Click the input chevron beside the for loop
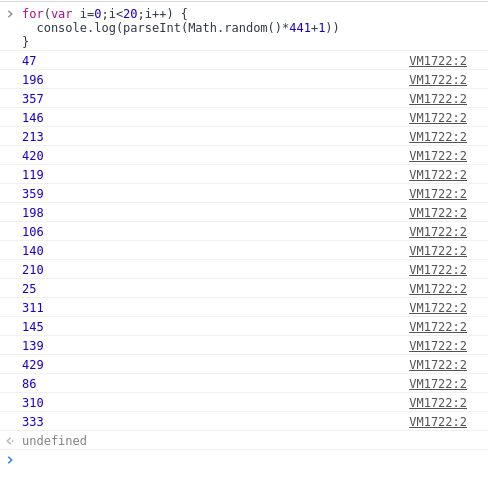Viewport: 488px width, 477px height. pyautogui.click(x=10, y=14)
